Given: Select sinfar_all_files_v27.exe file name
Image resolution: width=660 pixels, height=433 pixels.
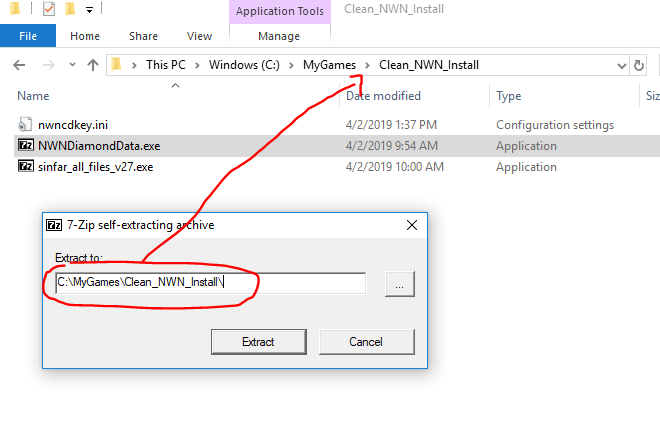Looking at the screenshot, I should (96, 167).
